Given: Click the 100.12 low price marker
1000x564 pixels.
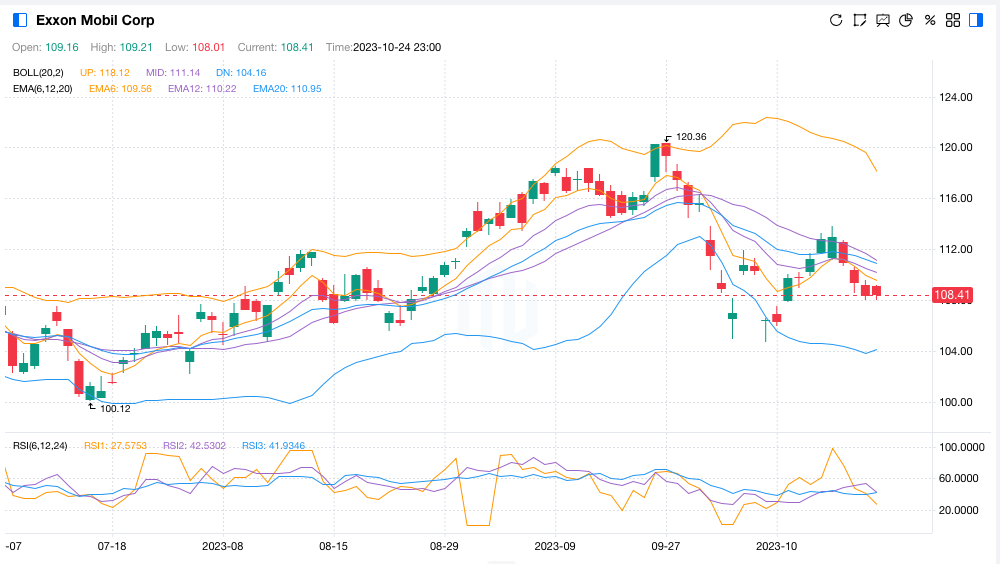Looking at the screenshot, I should click(x=115, y=408).
